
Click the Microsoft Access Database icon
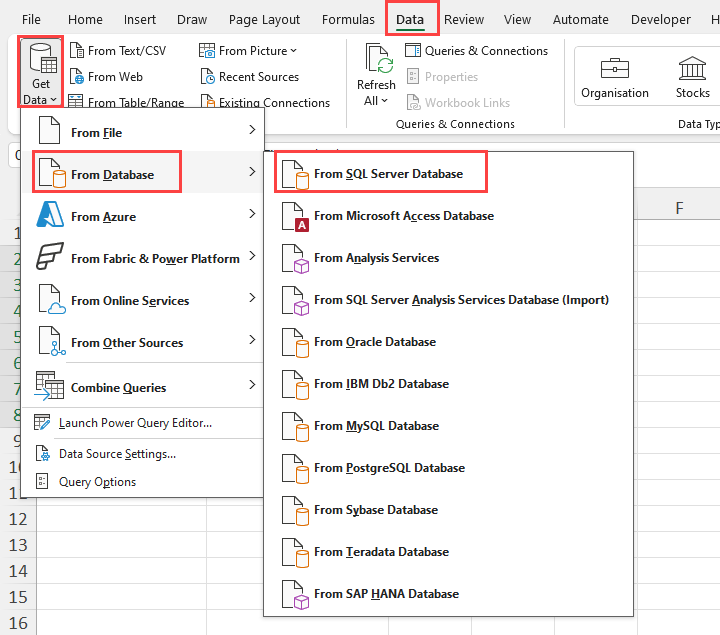(x=295, y=217)
